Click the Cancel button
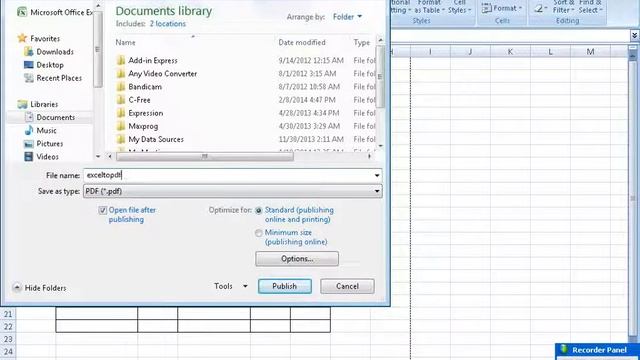 tap(347, 286)
